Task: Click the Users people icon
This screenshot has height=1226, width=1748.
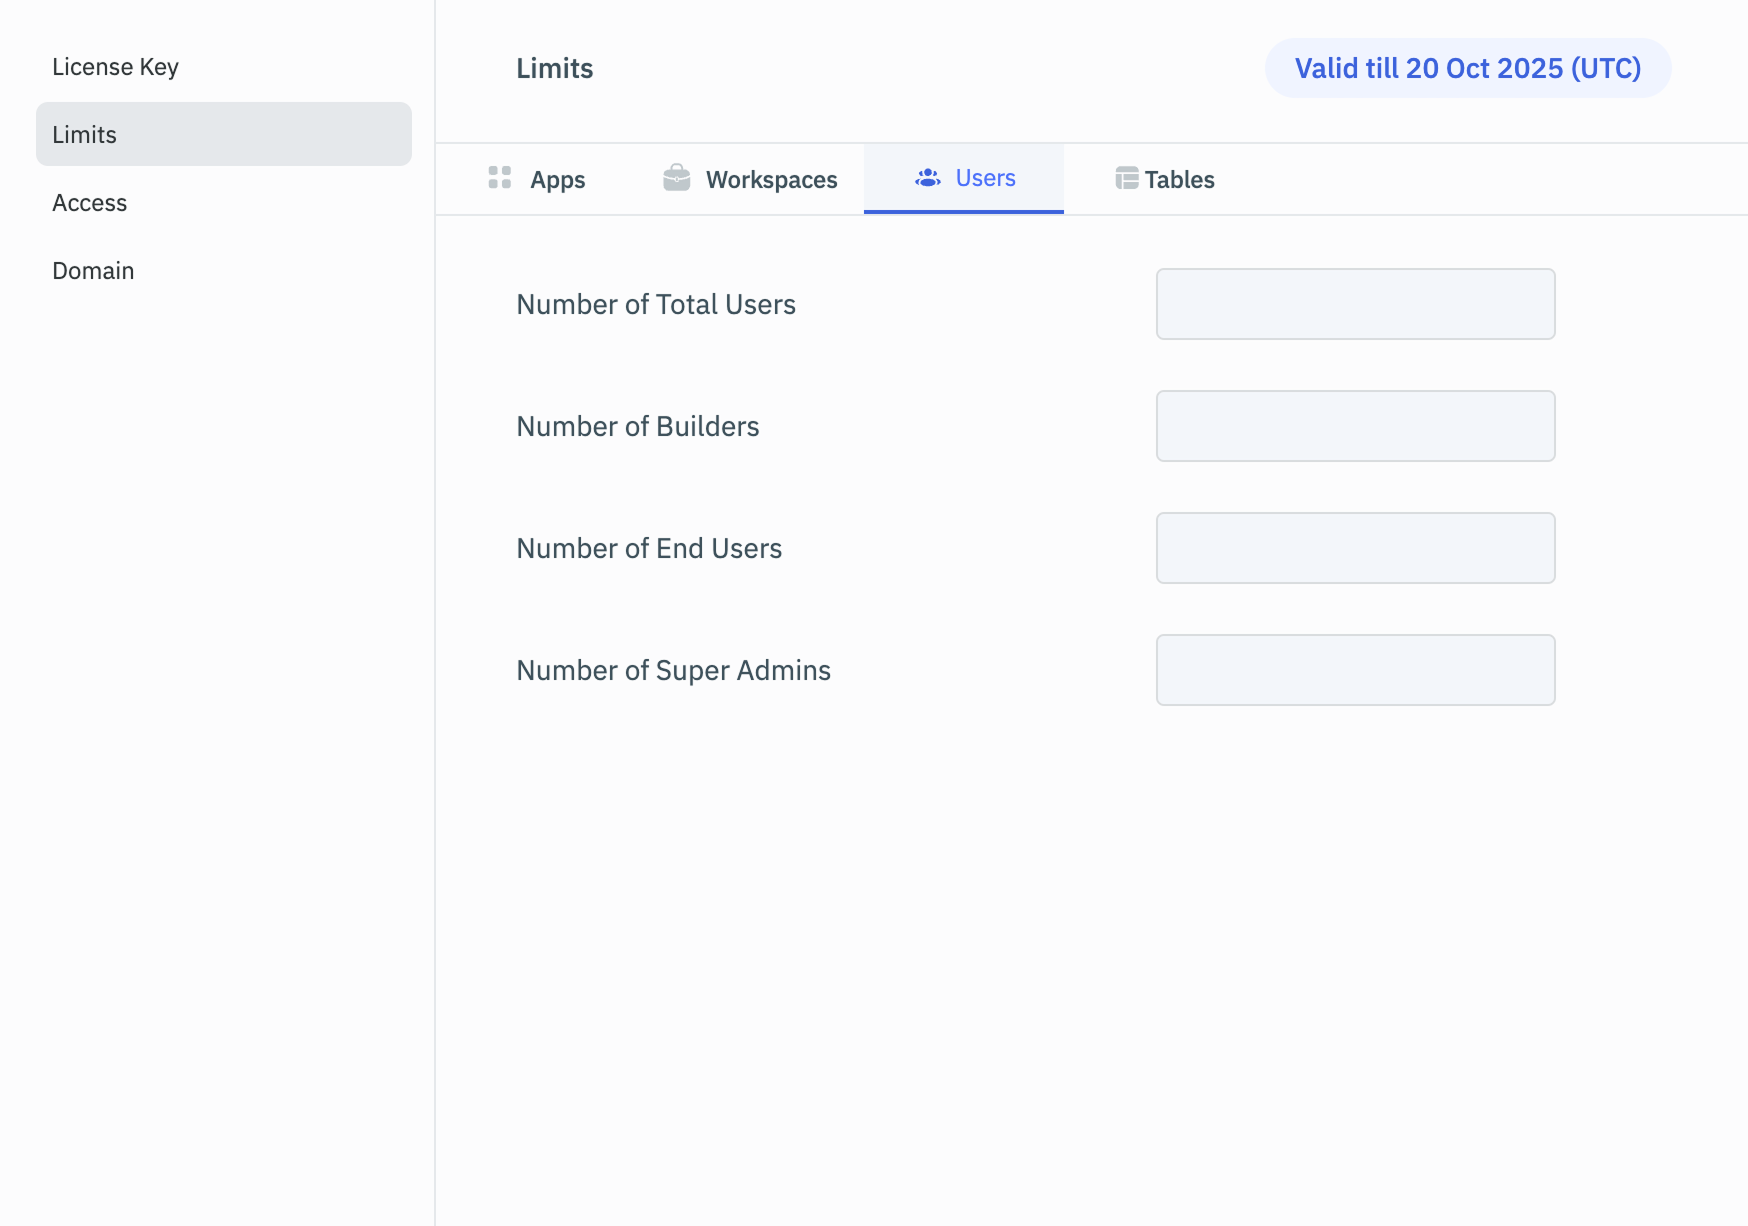Action: pos(928,178)
